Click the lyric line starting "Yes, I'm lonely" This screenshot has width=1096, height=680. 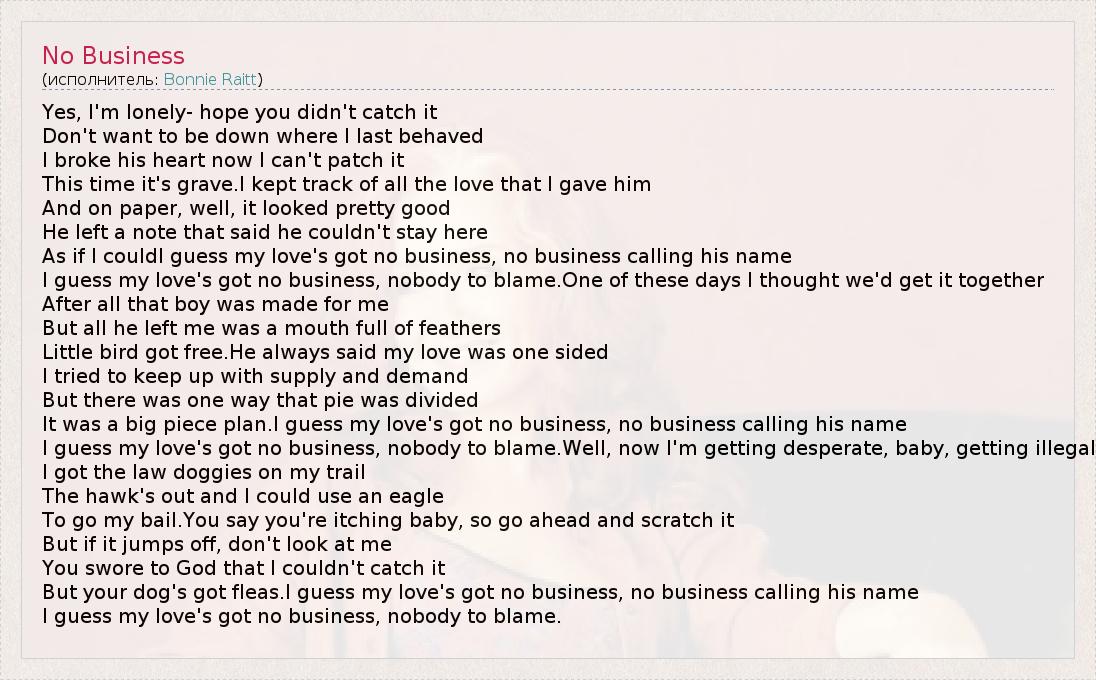pos(240,112)
